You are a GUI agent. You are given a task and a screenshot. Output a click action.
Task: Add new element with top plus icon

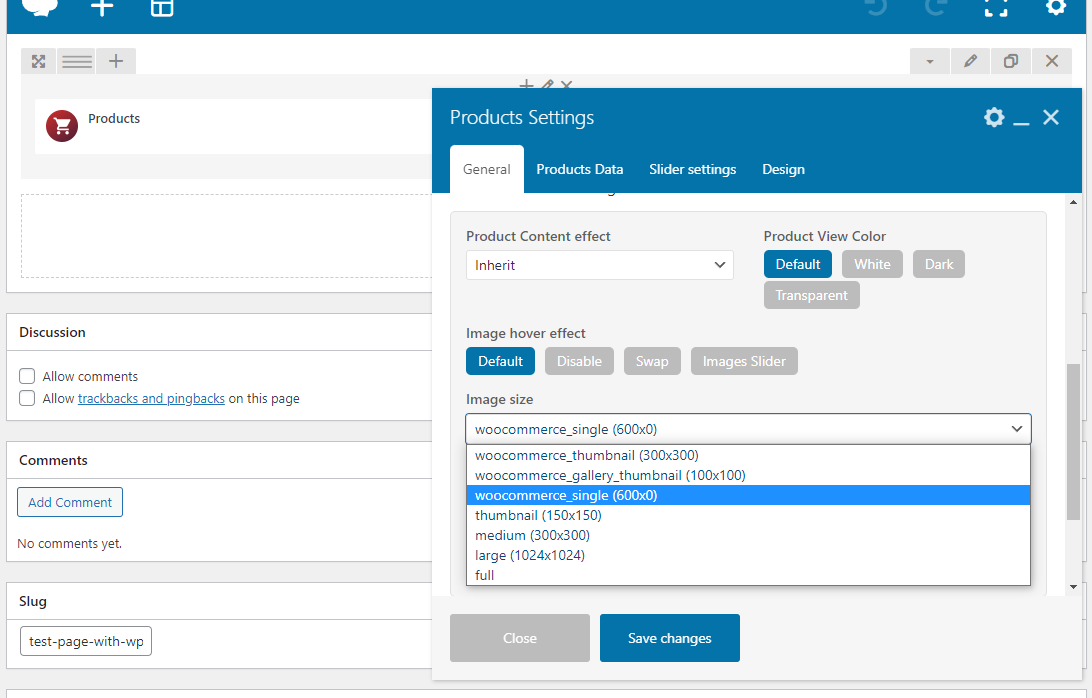point(102,8)
